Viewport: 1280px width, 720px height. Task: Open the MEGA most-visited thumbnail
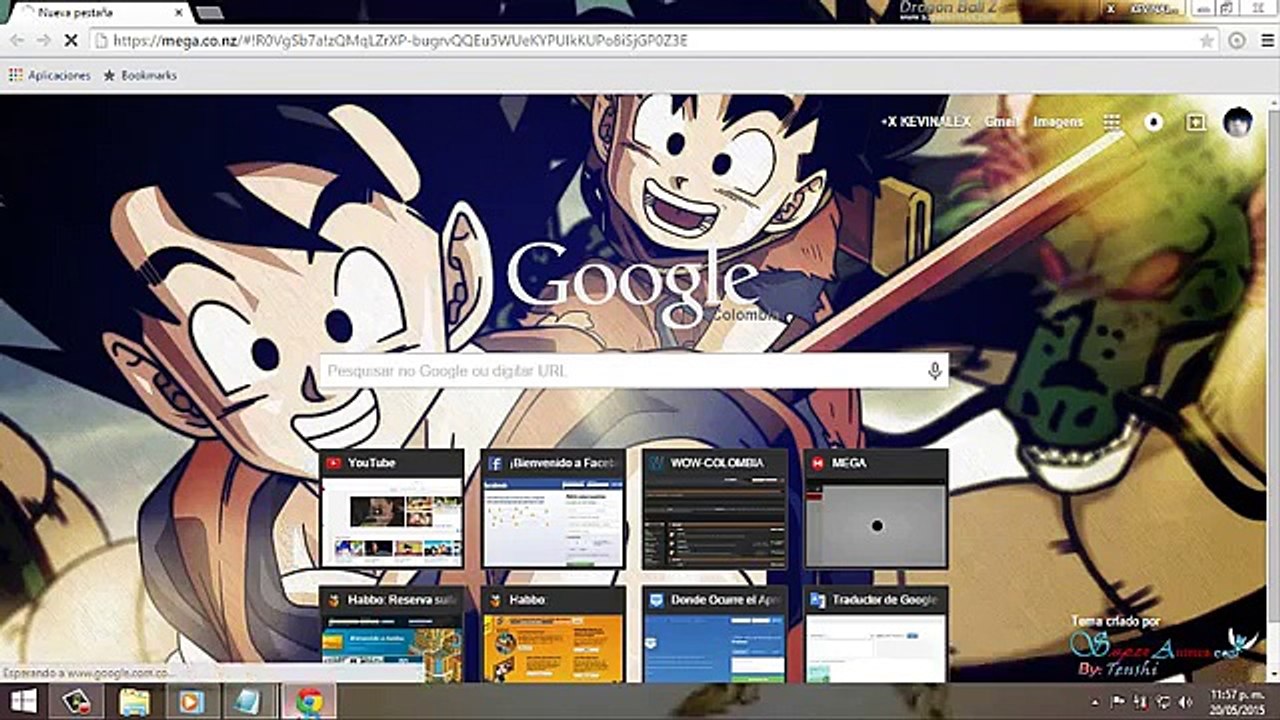(876, 509)
